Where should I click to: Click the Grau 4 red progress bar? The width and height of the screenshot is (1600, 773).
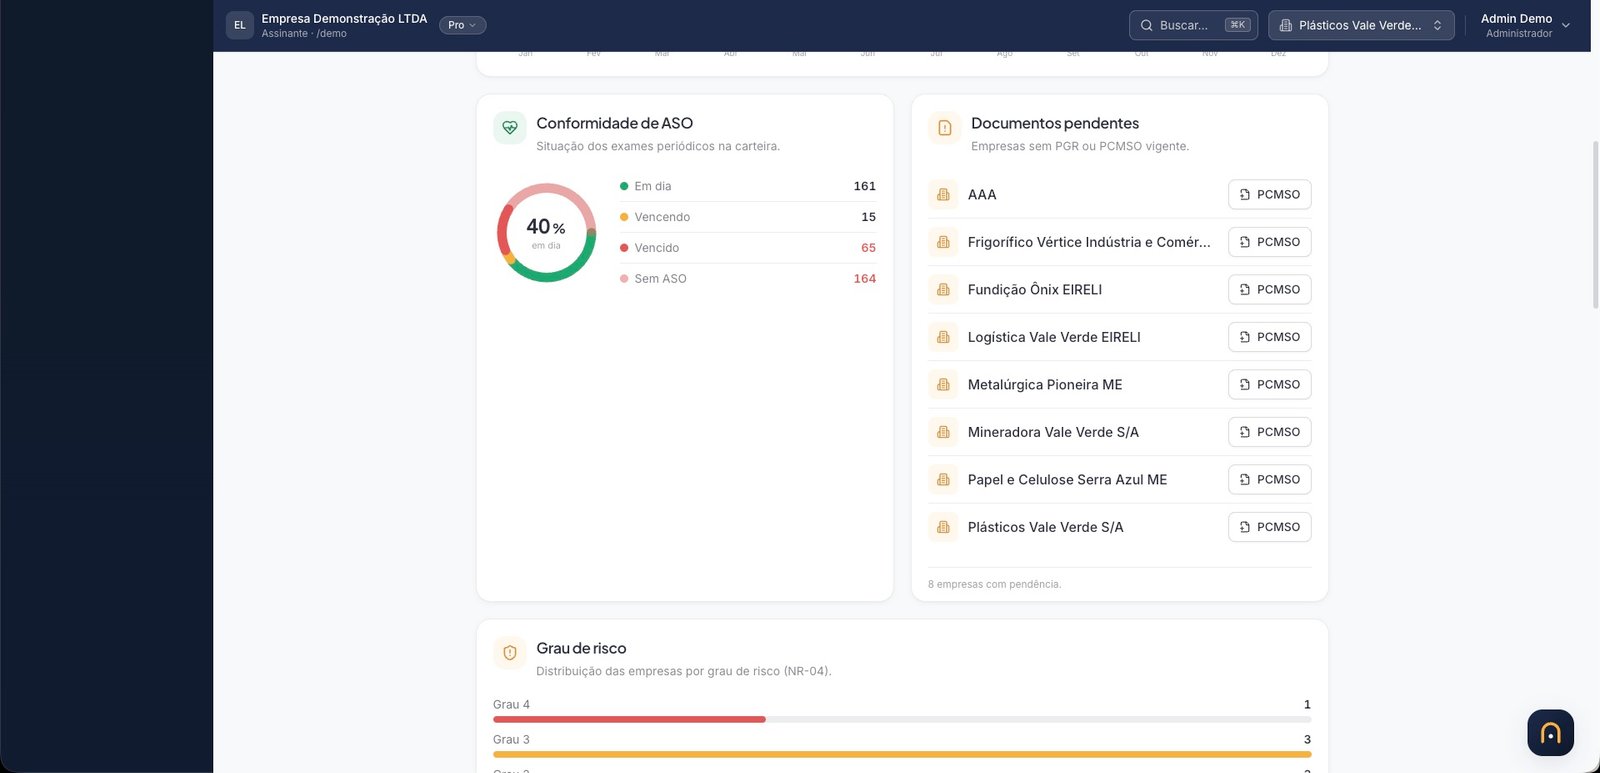coord(629,719)
